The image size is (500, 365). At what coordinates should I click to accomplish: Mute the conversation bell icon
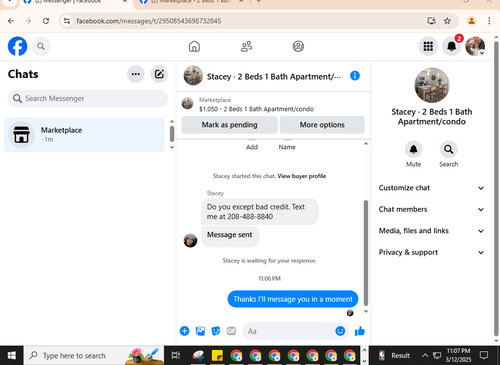point(413,149)
